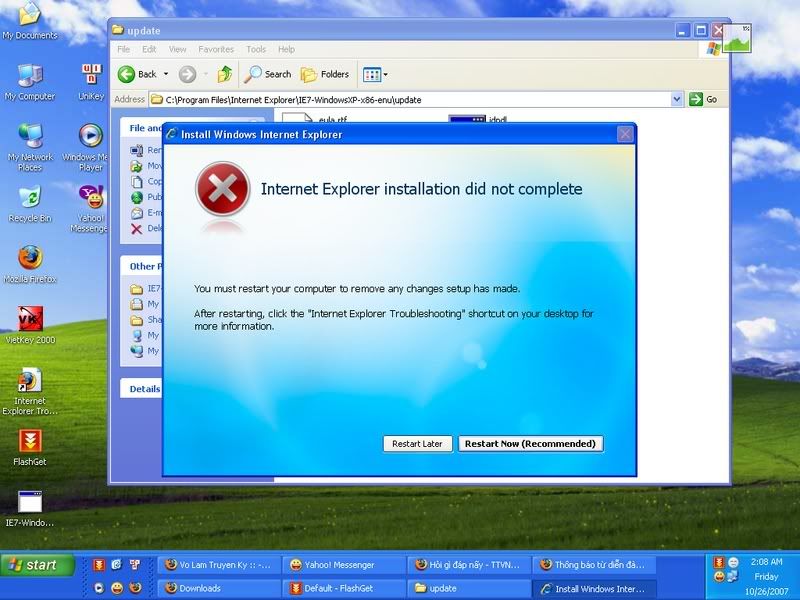
Task: Launch Firefox from Quick Launch bottom row
Action: [x=135, y=588]
